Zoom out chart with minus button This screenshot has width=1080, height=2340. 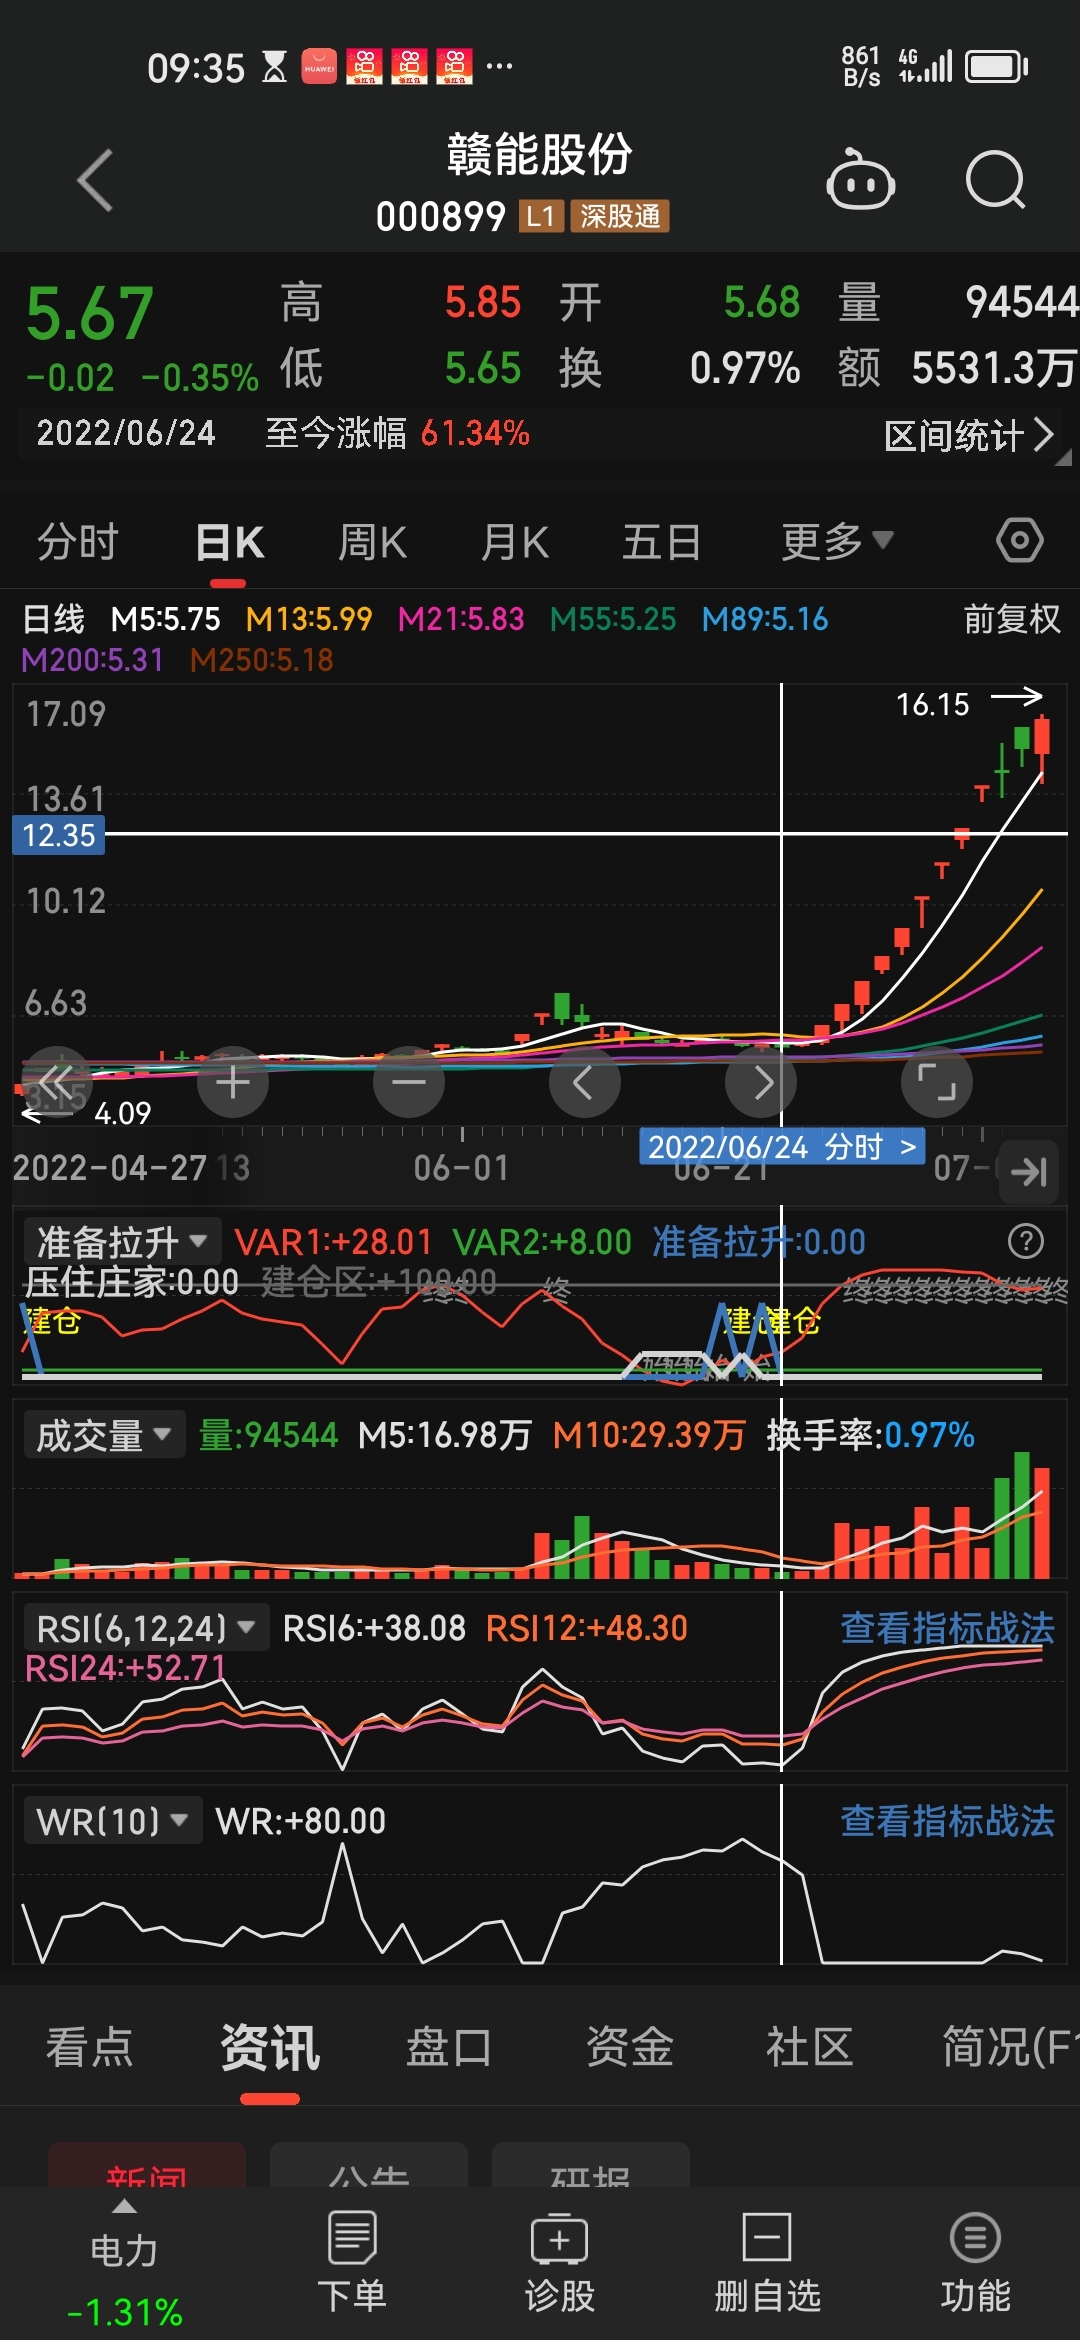pos(409,1082)
